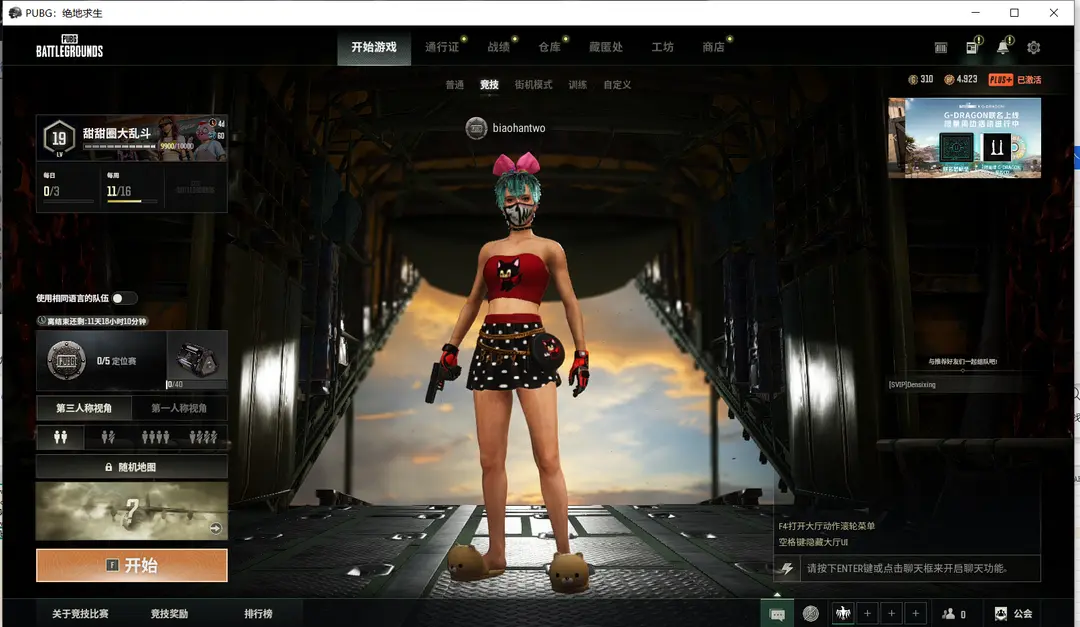Viewport: 1080px width, 627px height.
Task: Select duo team mode icon
Action: point(61,437)
